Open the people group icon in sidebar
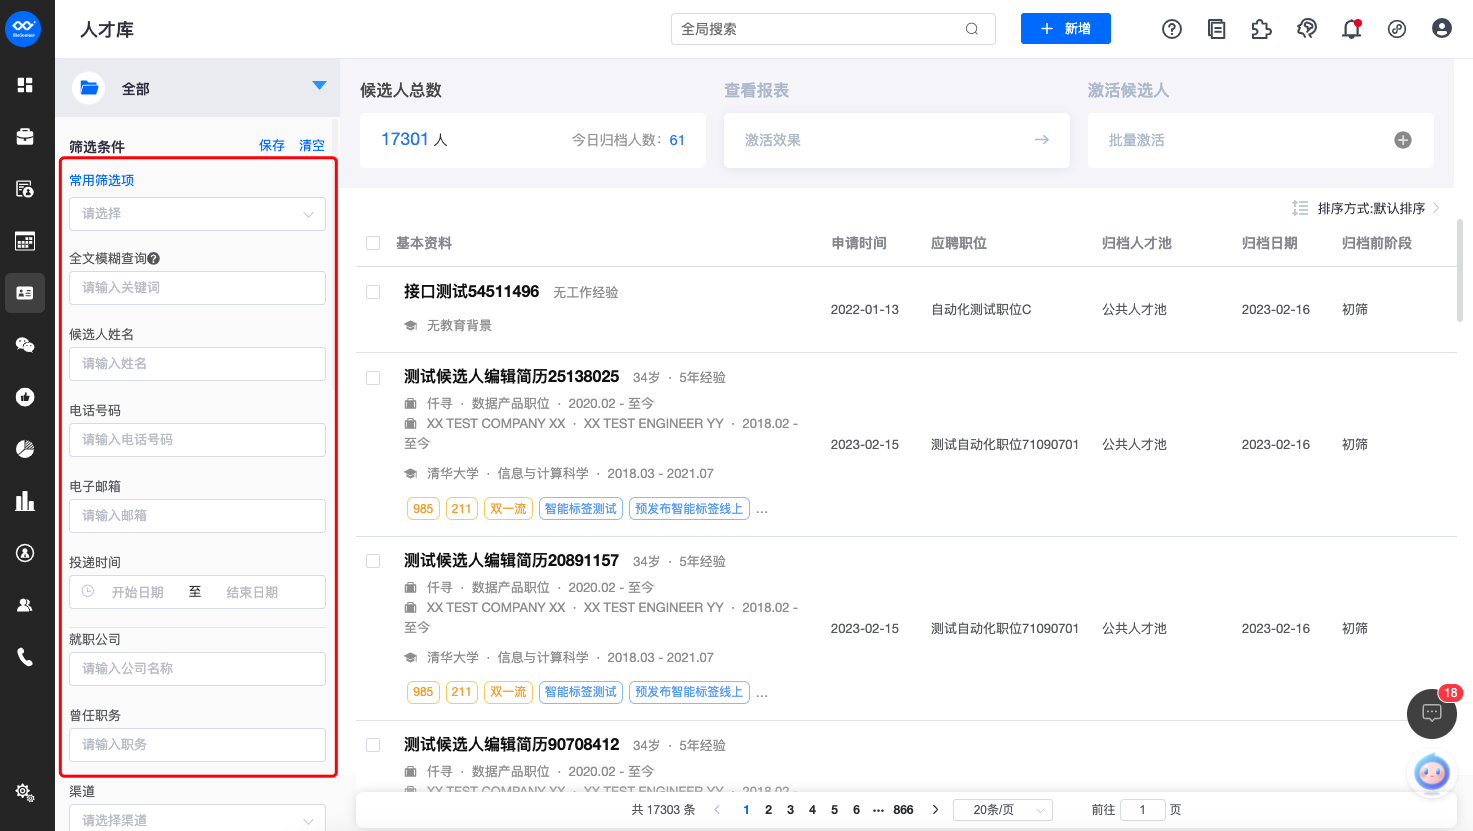Viewport: 1473px width, 831px height. (x=25, y=605)
